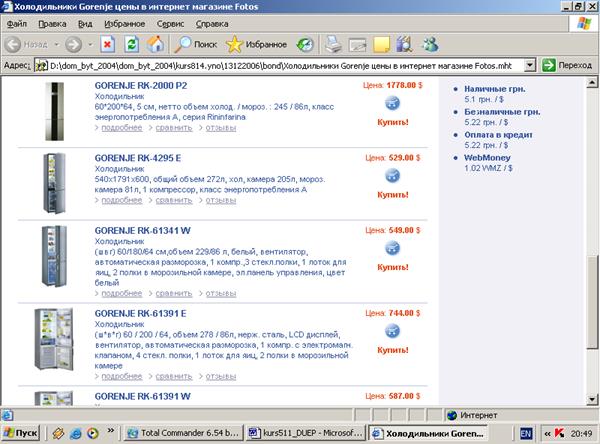This screenshot has height=444, width=600.
Task: Click cart icon for Gorenje RK-2000 P2
Action: pos(391,103)
